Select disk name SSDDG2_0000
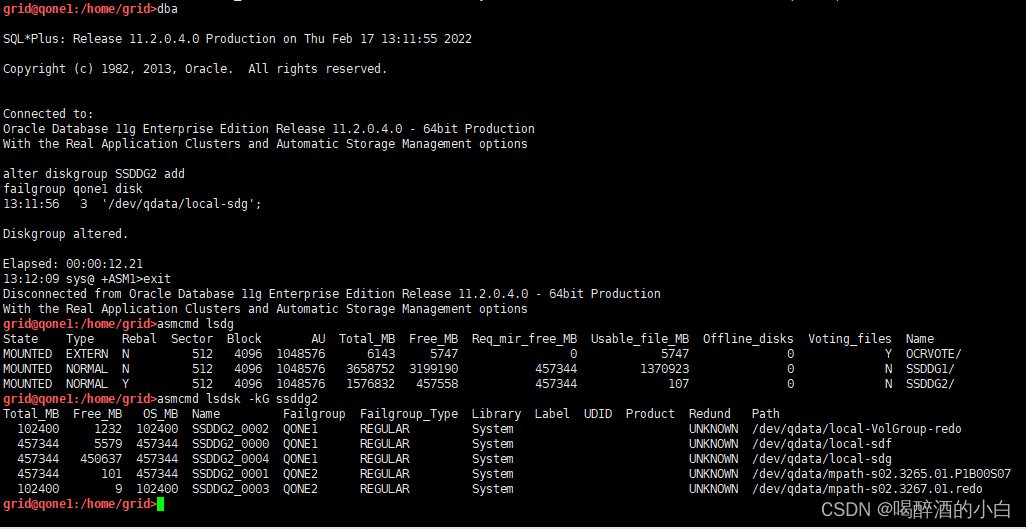 230,444
